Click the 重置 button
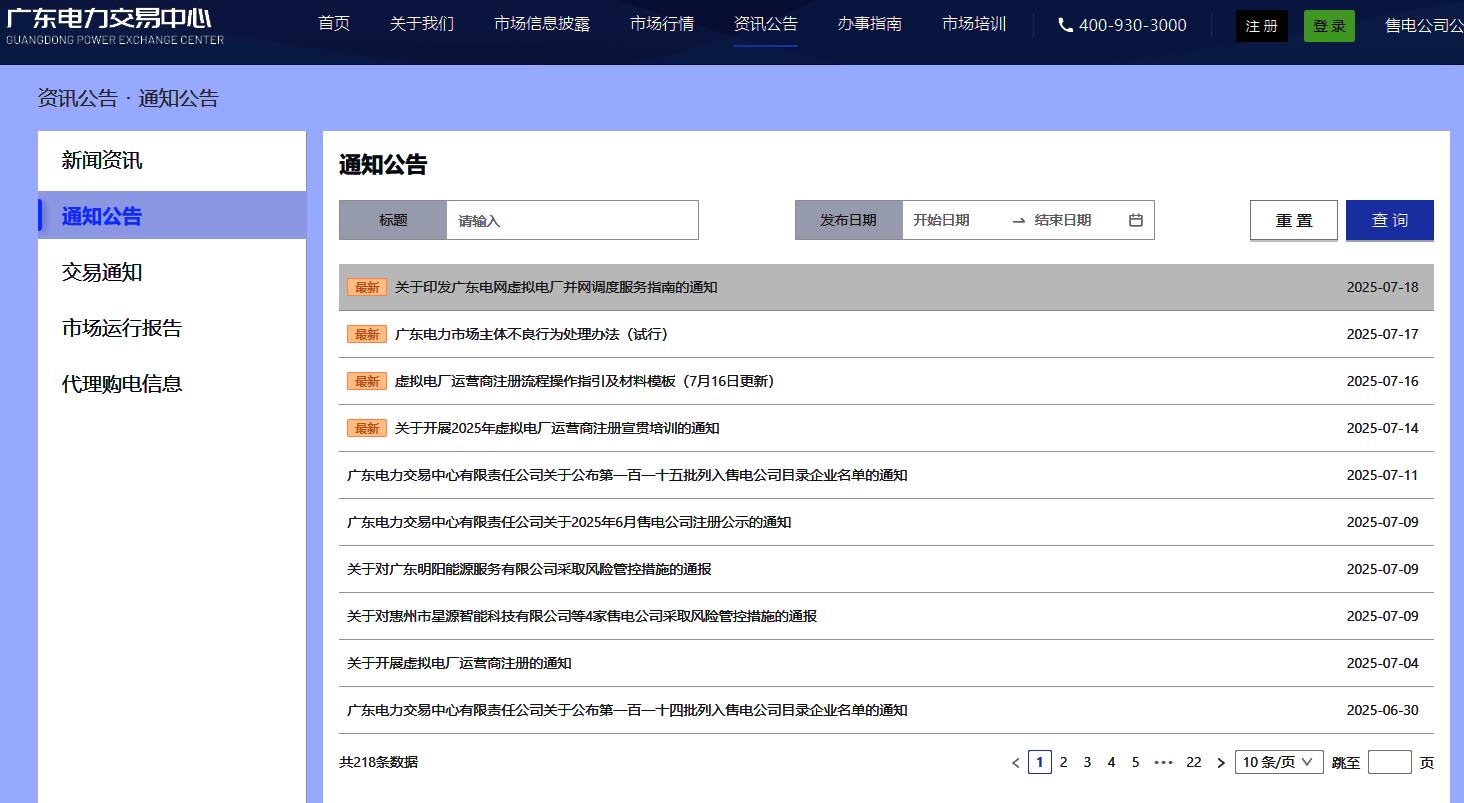This screenshot has height=803, width=1464. click(x=1294, y=221)
